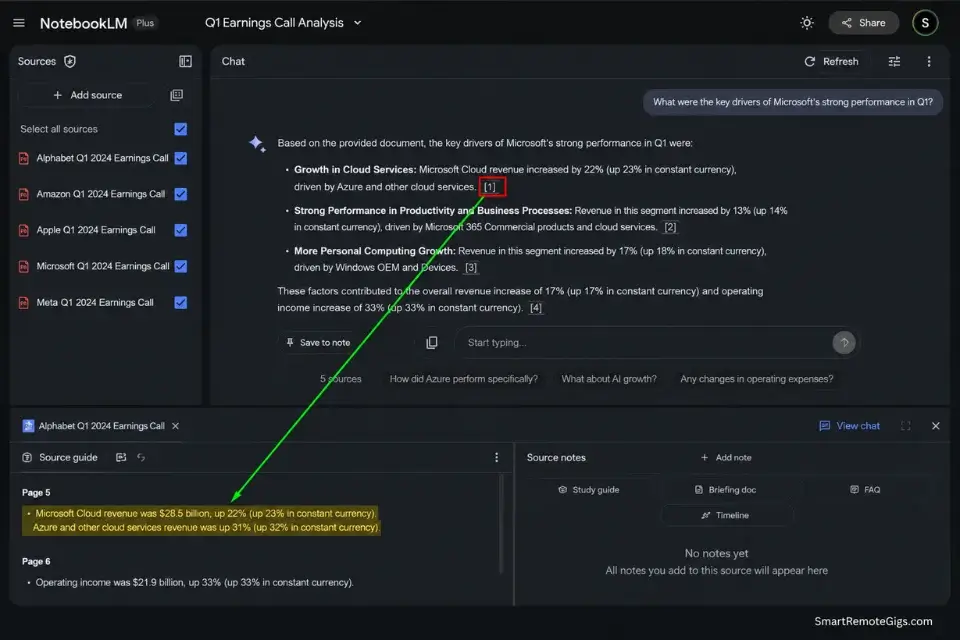The image size is (960, 640).
Task: Click the Share button
Action: pyautogui.click(x=863, y=23)
